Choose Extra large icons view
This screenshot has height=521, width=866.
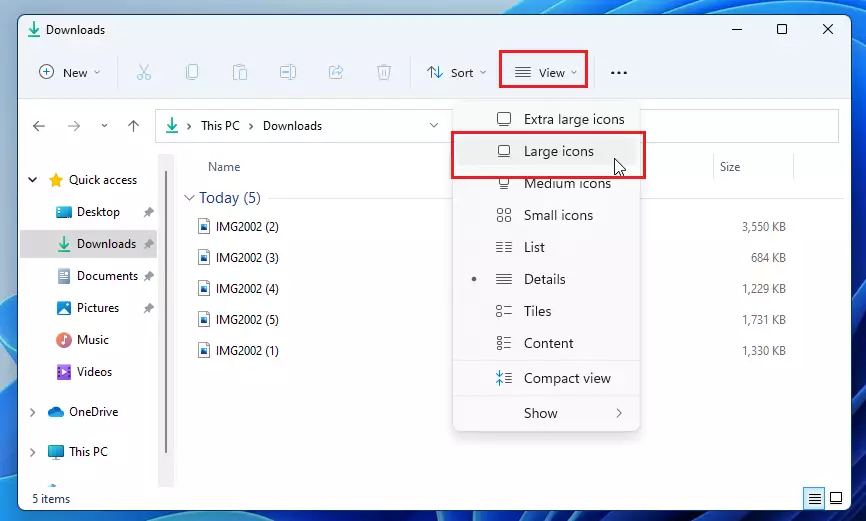tap(546, 119)
